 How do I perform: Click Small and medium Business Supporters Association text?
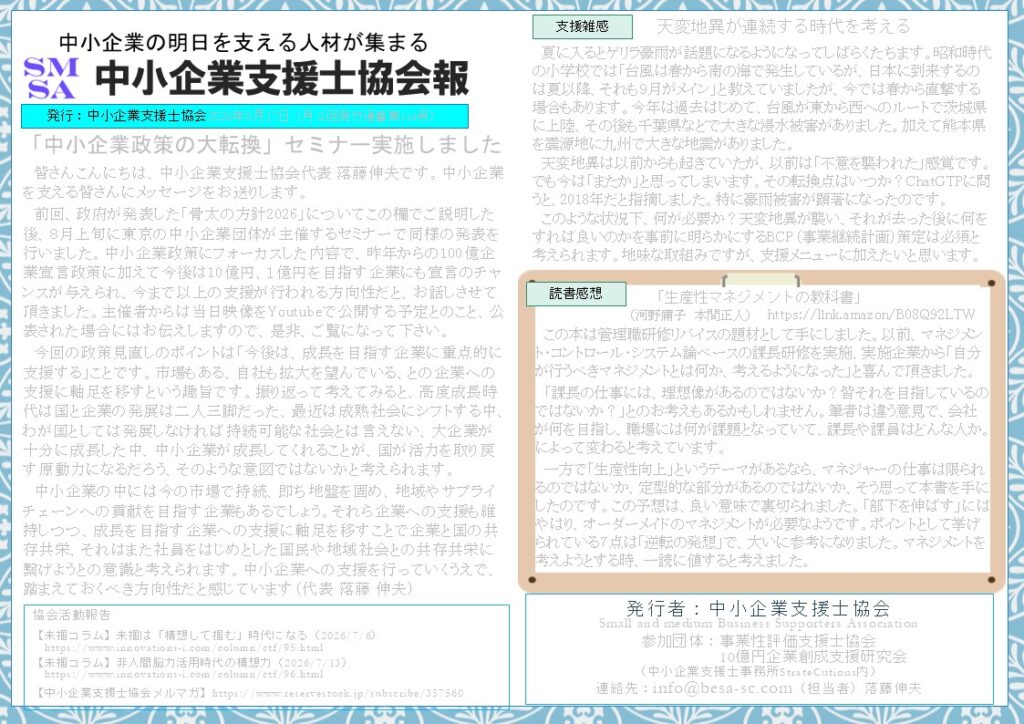758,623
